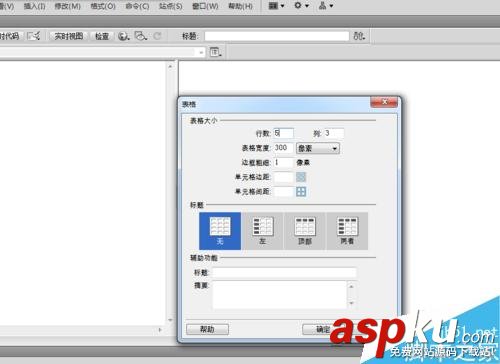Click summary box scroll down arrow
Screen dimensions: 500x364
(x=351, y=303)
